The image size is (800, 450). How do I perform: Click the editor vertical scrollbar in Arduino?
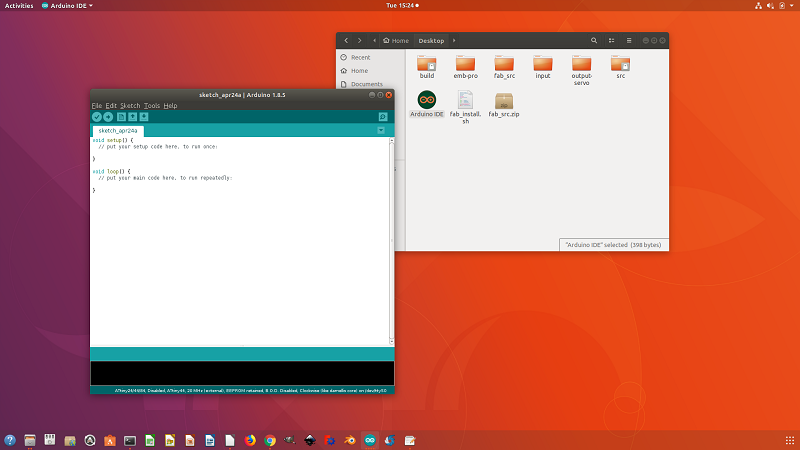click(391, 241)
